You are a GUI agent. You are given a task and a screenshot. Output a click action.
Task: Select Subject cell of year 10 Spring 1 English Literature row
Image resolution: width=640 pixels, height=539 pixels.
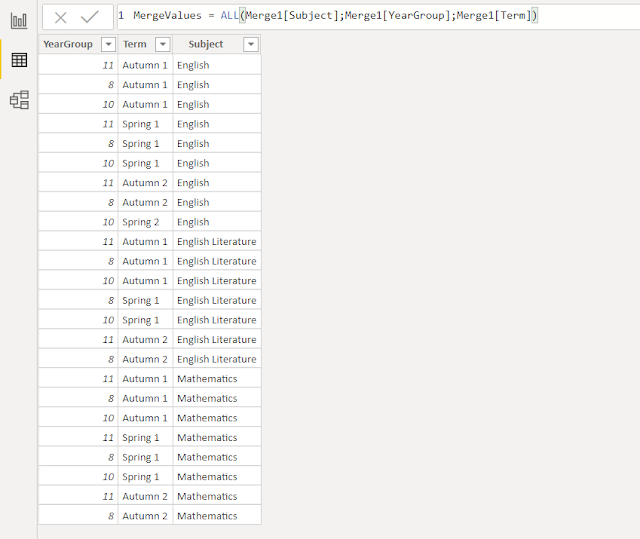pyautogui.click(x=217, y=320)
